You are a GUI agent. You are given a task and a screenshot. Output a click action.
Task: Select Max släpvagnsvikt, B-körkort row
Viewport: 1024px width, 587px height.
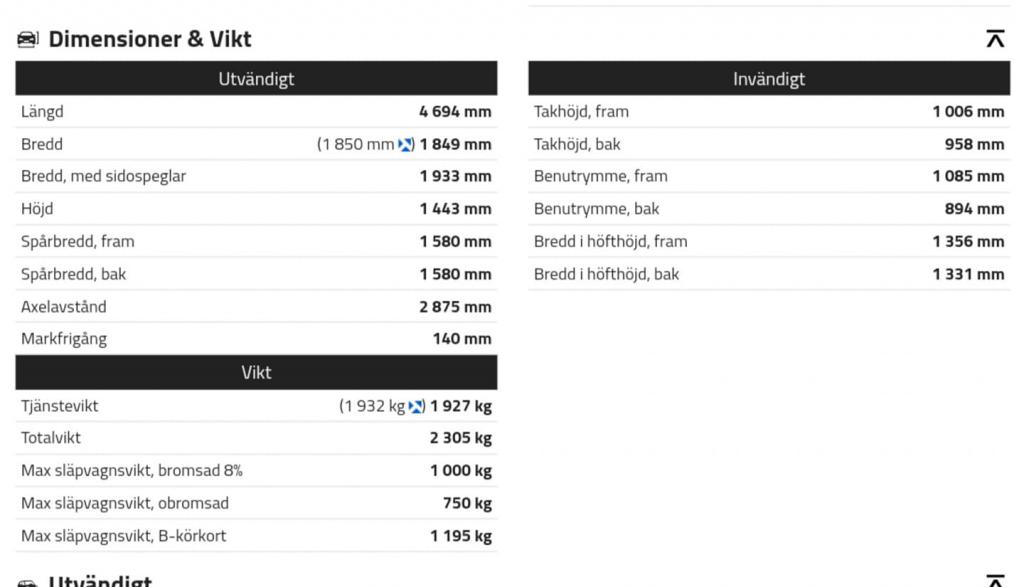(x=256, y=536)
